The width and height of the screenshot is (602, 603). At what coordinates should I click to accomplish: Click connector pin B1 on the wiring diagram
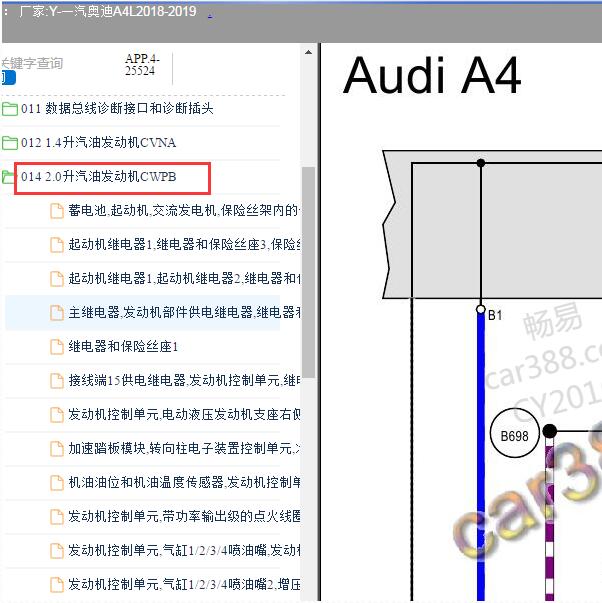(x=481, y=310)
